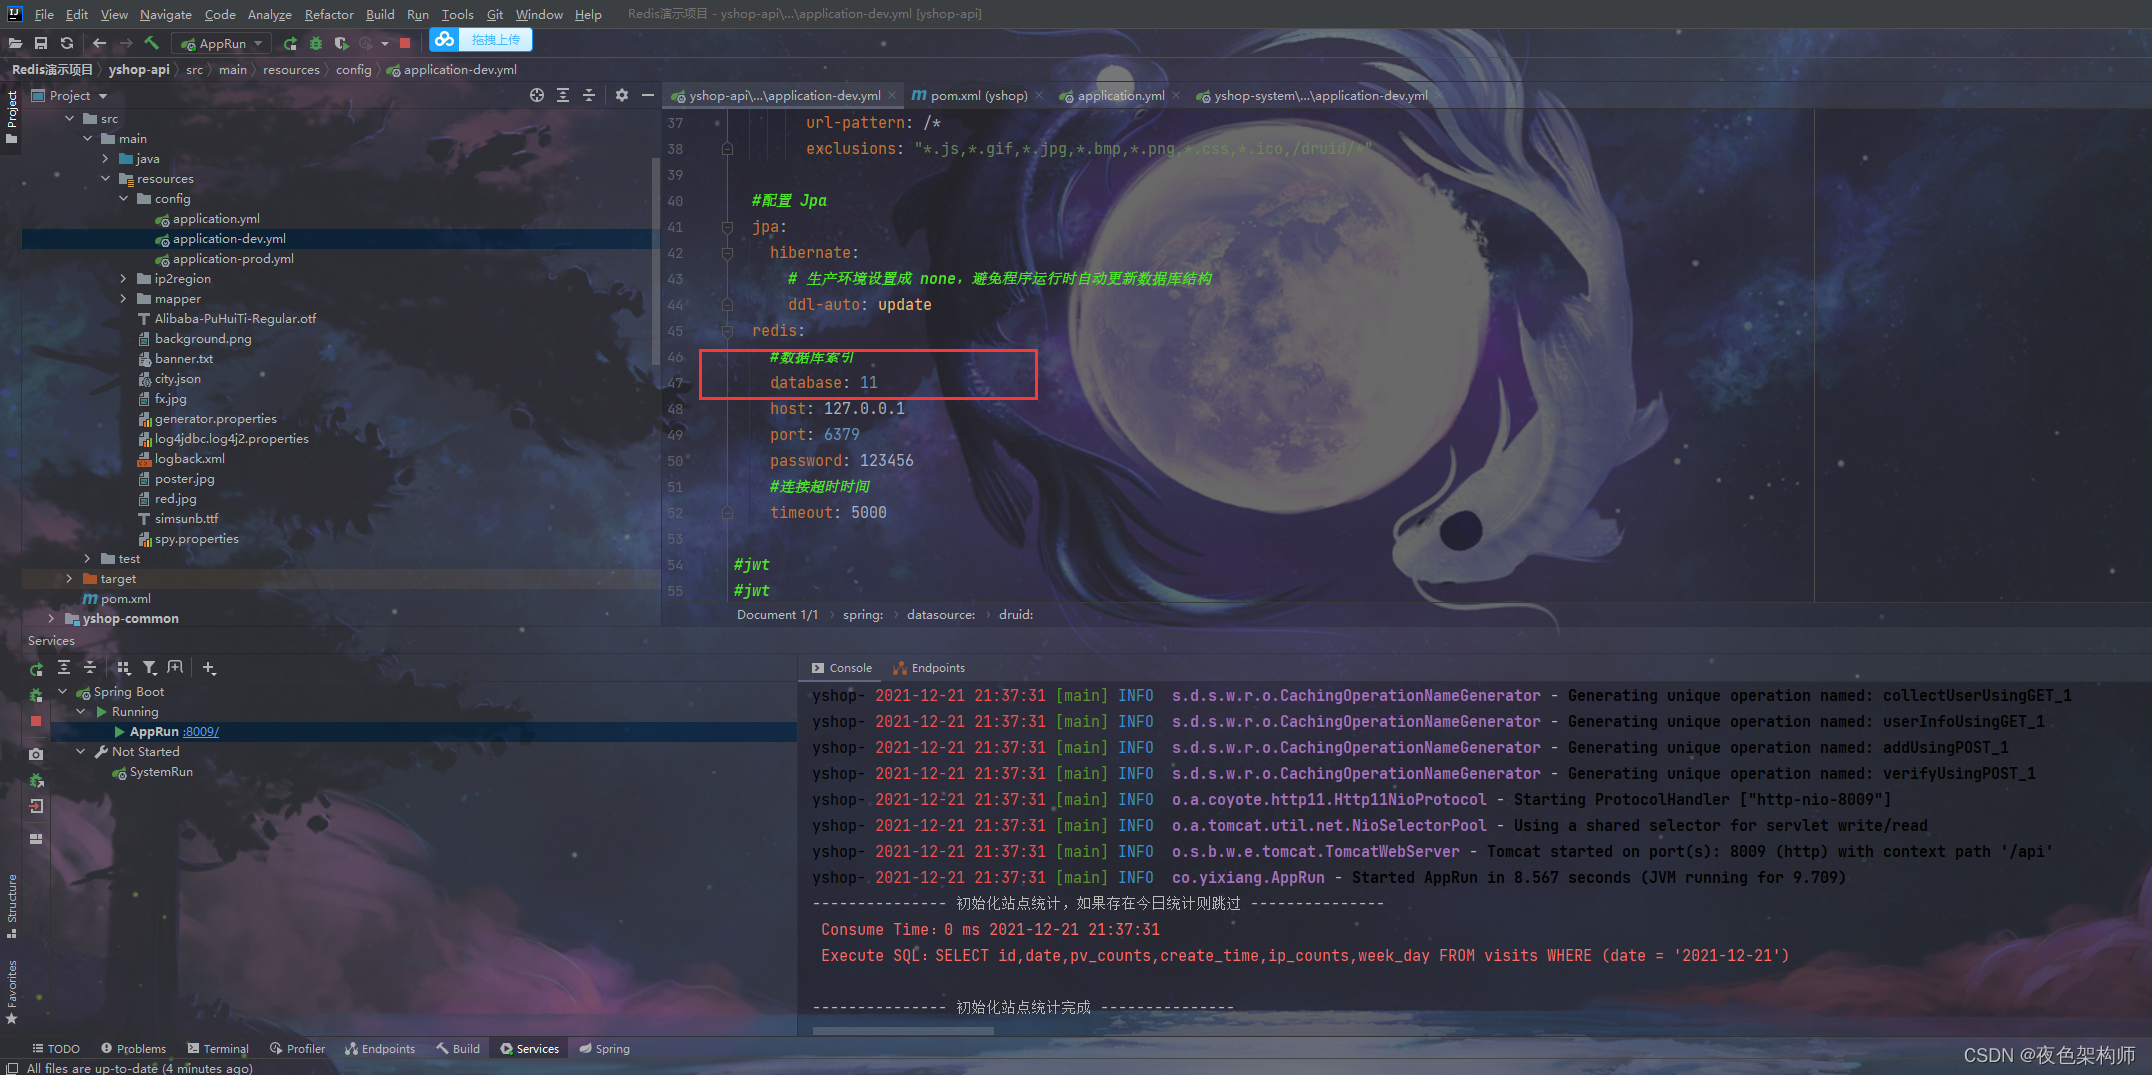The width and height of the screenshot is (2152, 1075).
Task: Select the database: 11 line in editor
Action: pyautogui.click(x=823, y=382)
